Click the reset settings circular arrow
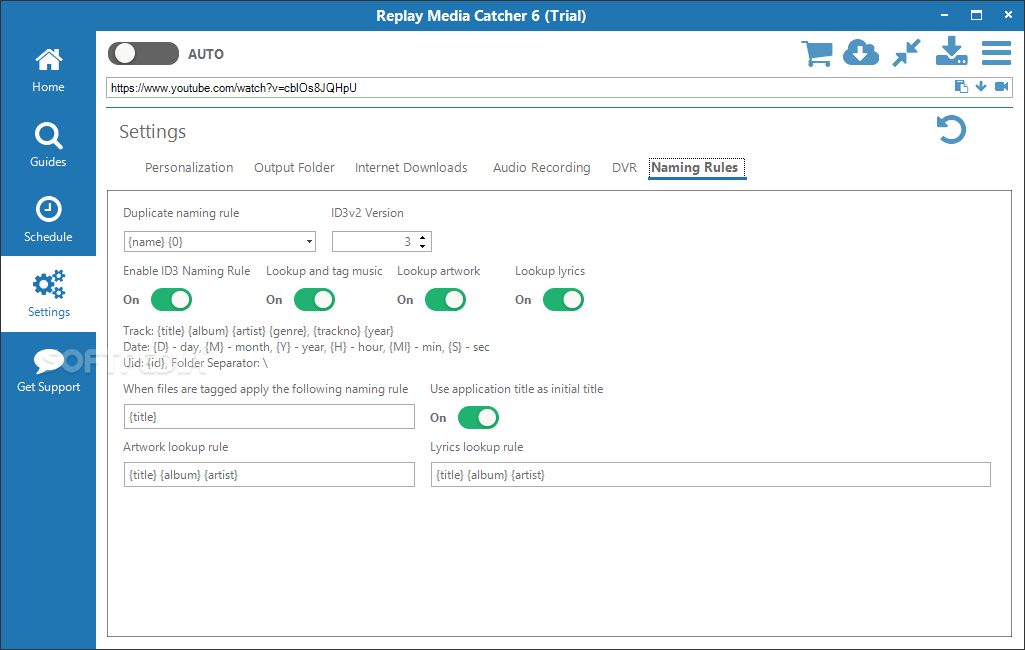 point(951,129)
